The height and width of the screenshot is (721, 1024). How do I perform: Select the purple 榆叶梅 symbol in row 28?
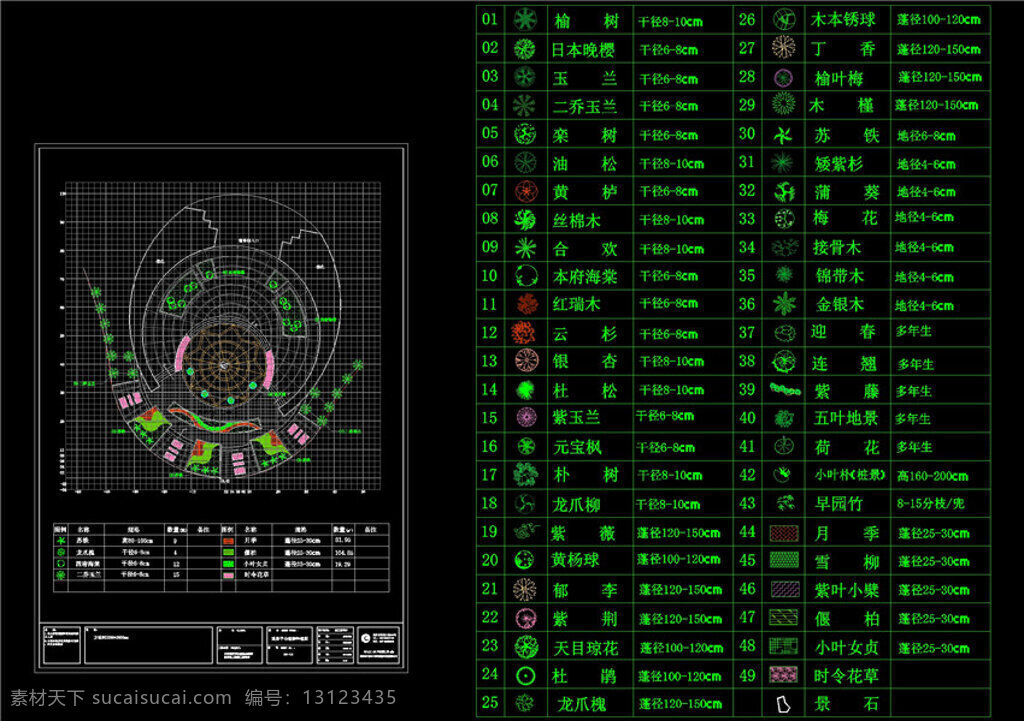[783, 78]
